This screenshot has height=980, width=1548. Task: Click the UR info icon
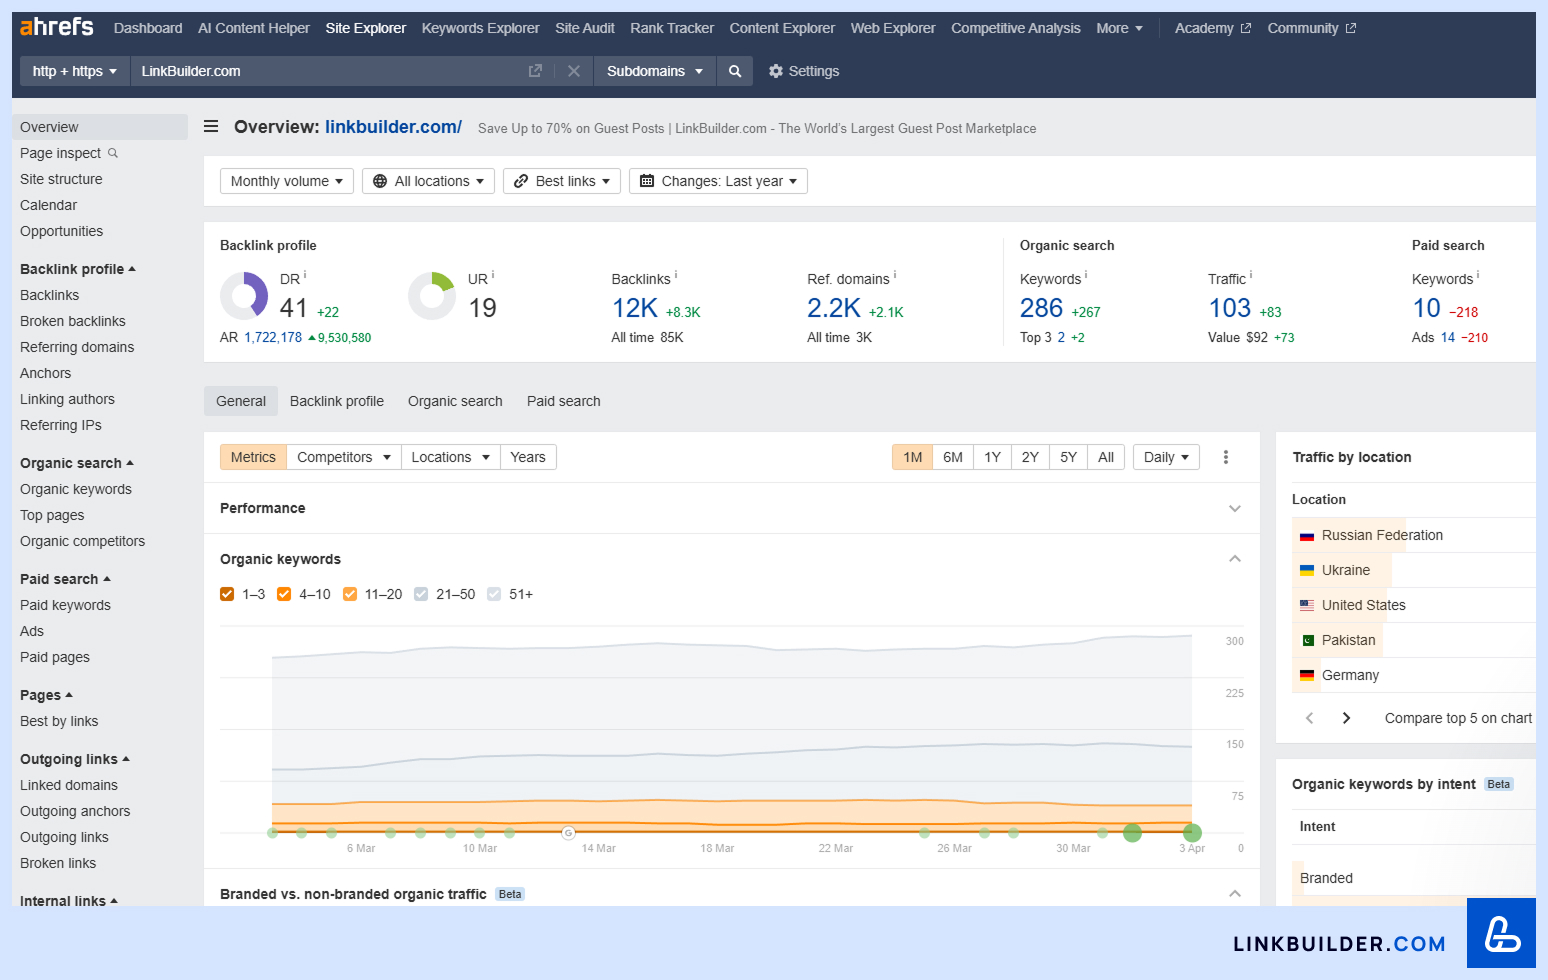pos(493,275)
